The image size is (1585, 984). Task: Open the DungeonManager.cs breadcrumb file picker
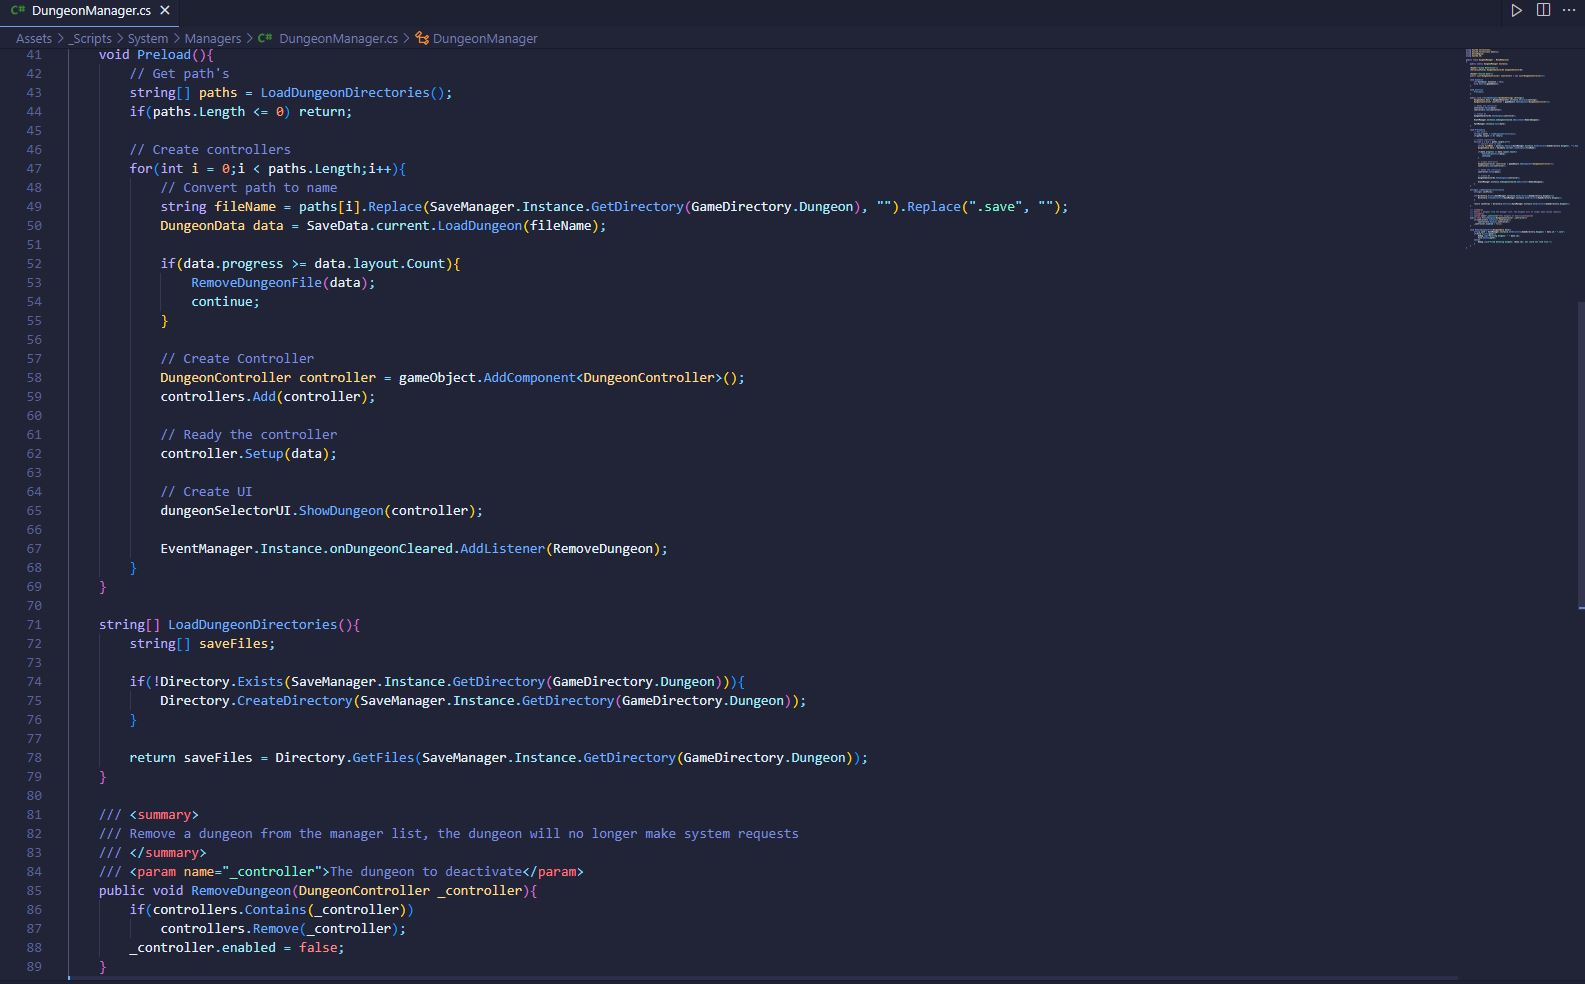click(338, 38)
